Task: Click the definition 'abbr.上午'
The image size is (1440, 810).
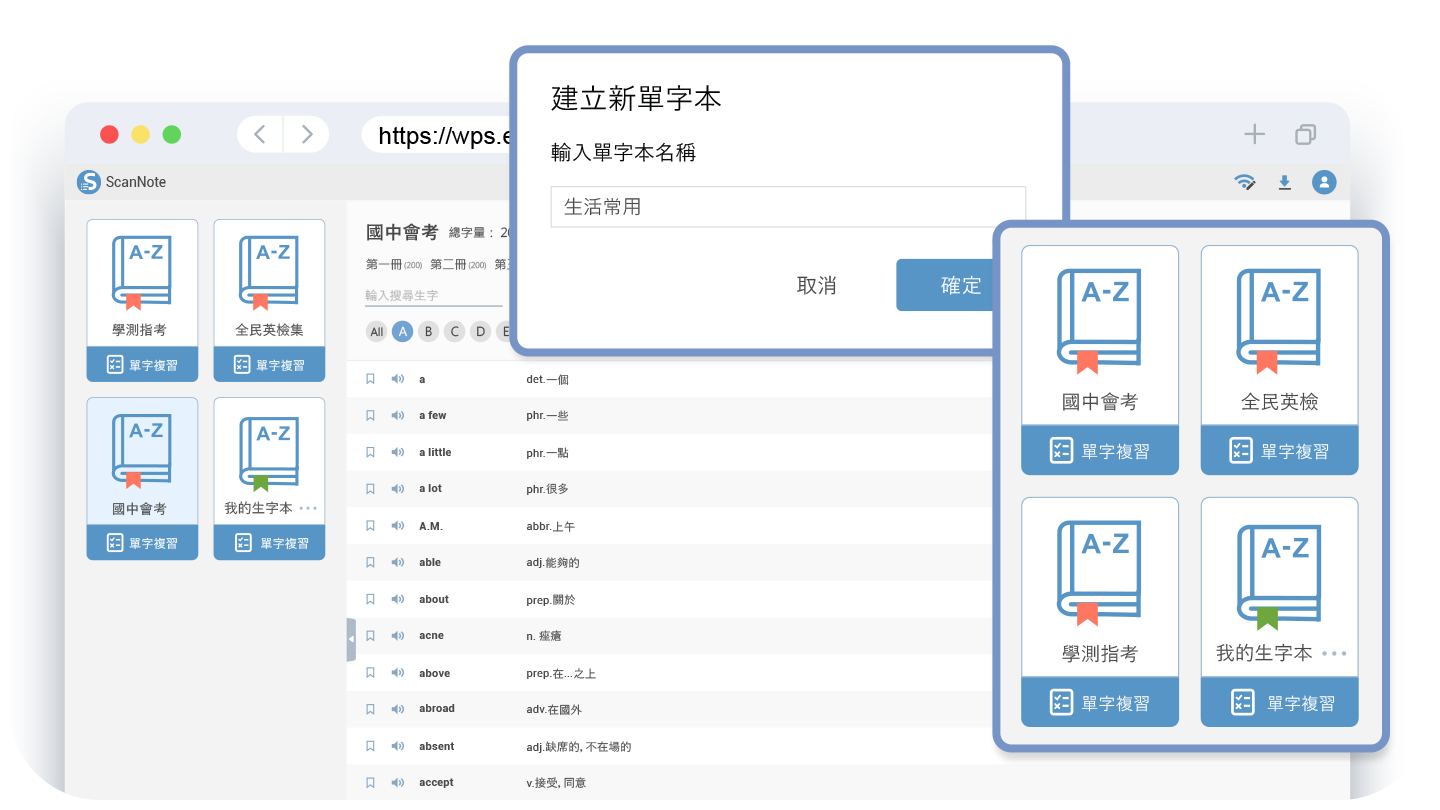Action: point(551,526)
